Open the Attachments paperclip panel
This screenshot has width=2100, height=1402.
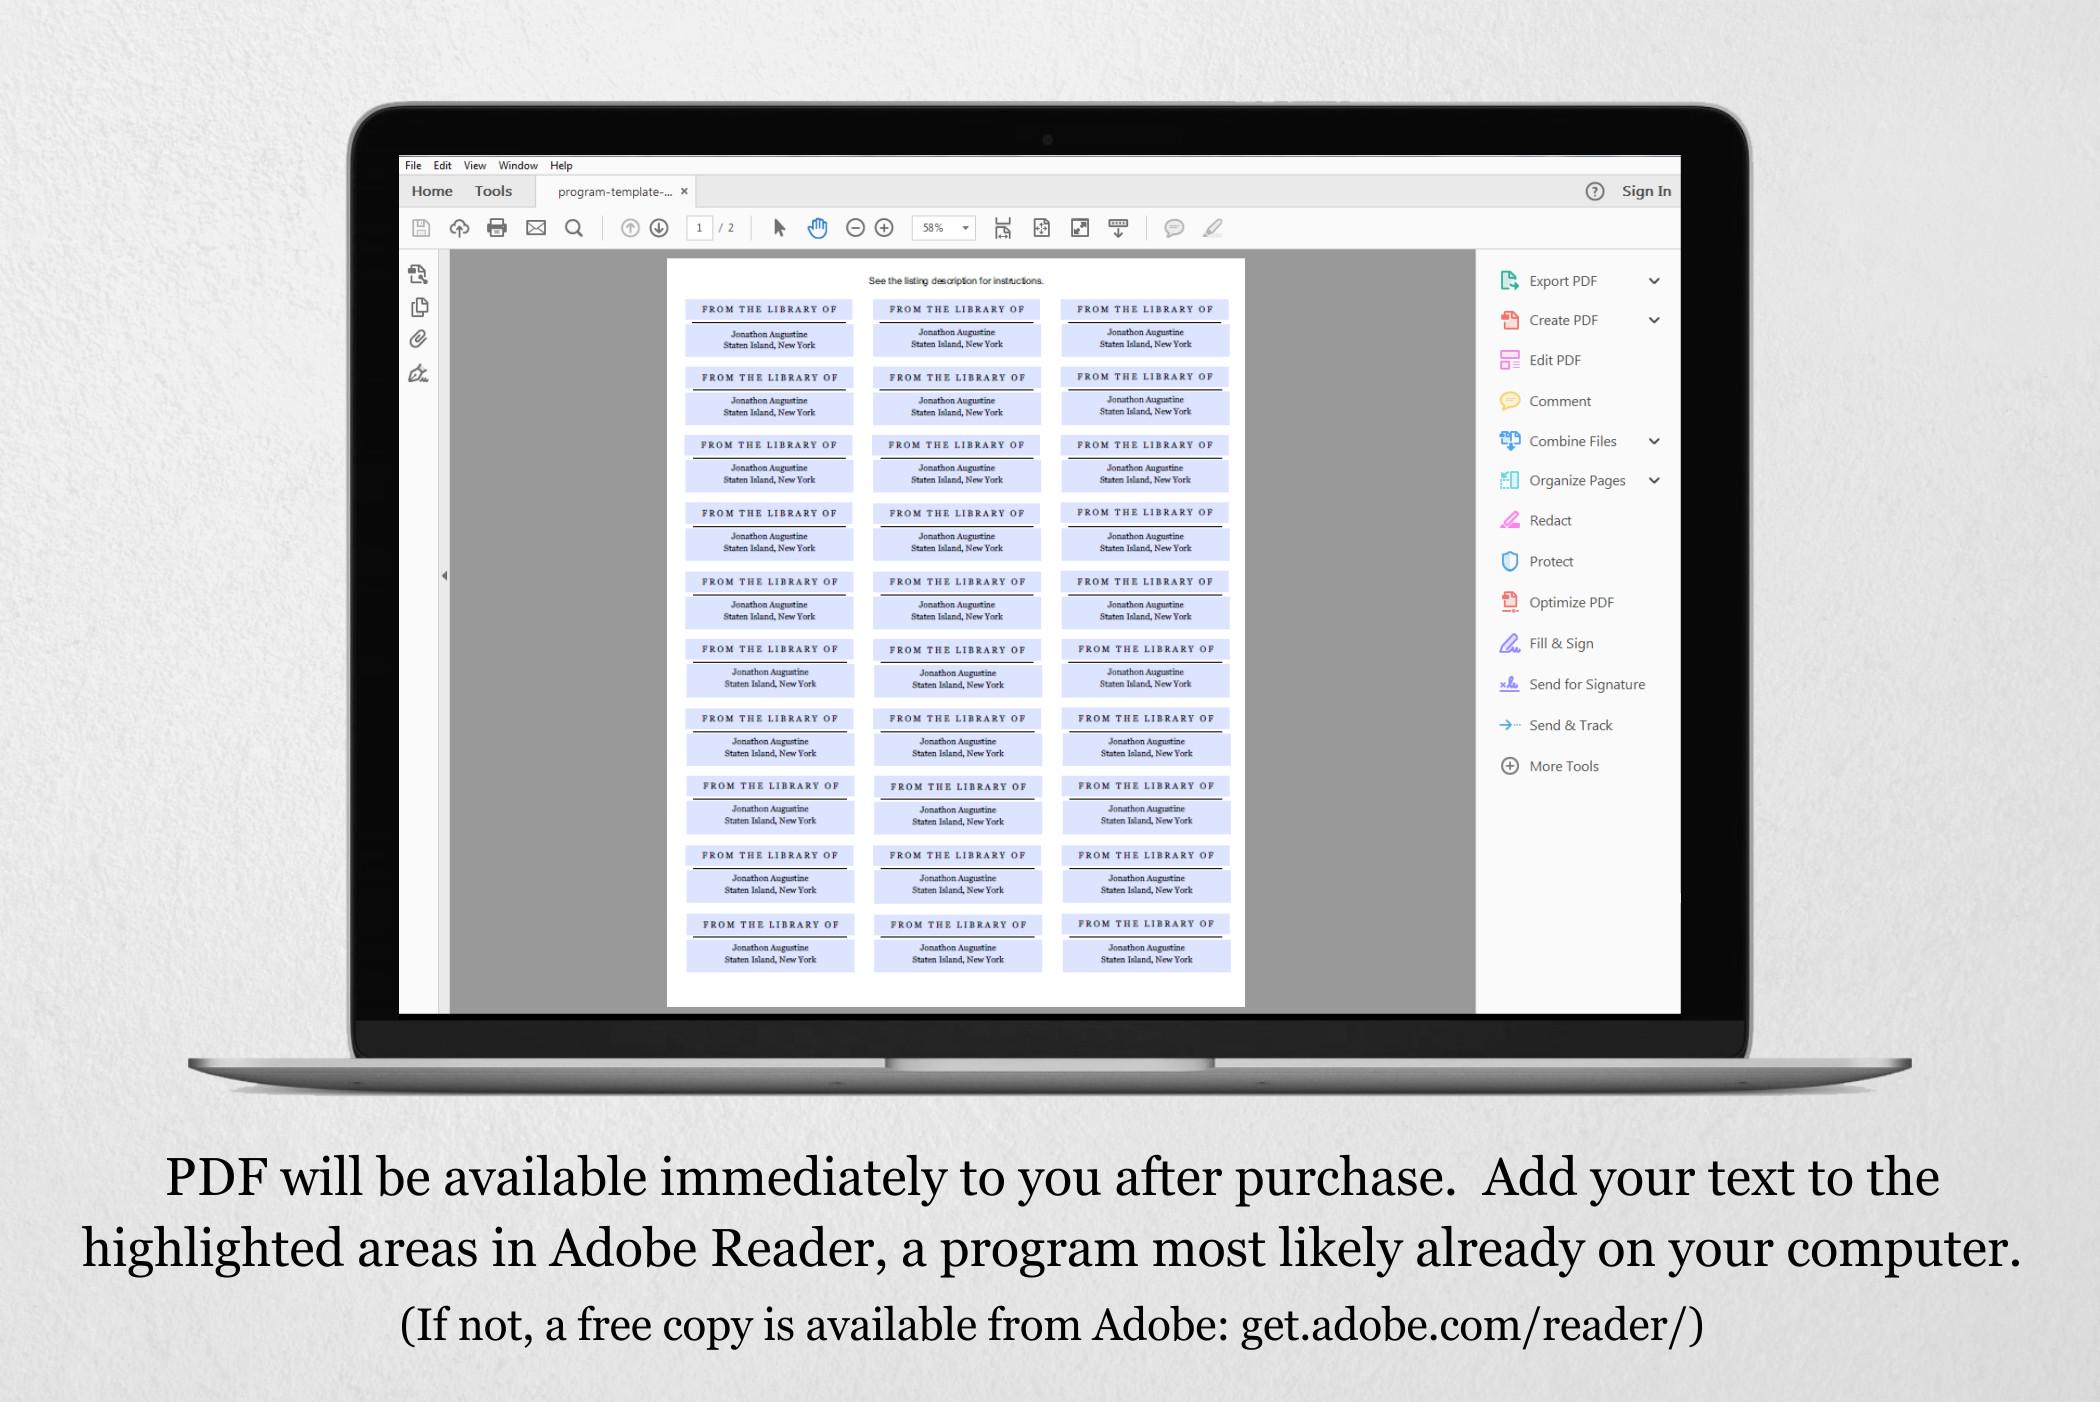click(419, 340)
